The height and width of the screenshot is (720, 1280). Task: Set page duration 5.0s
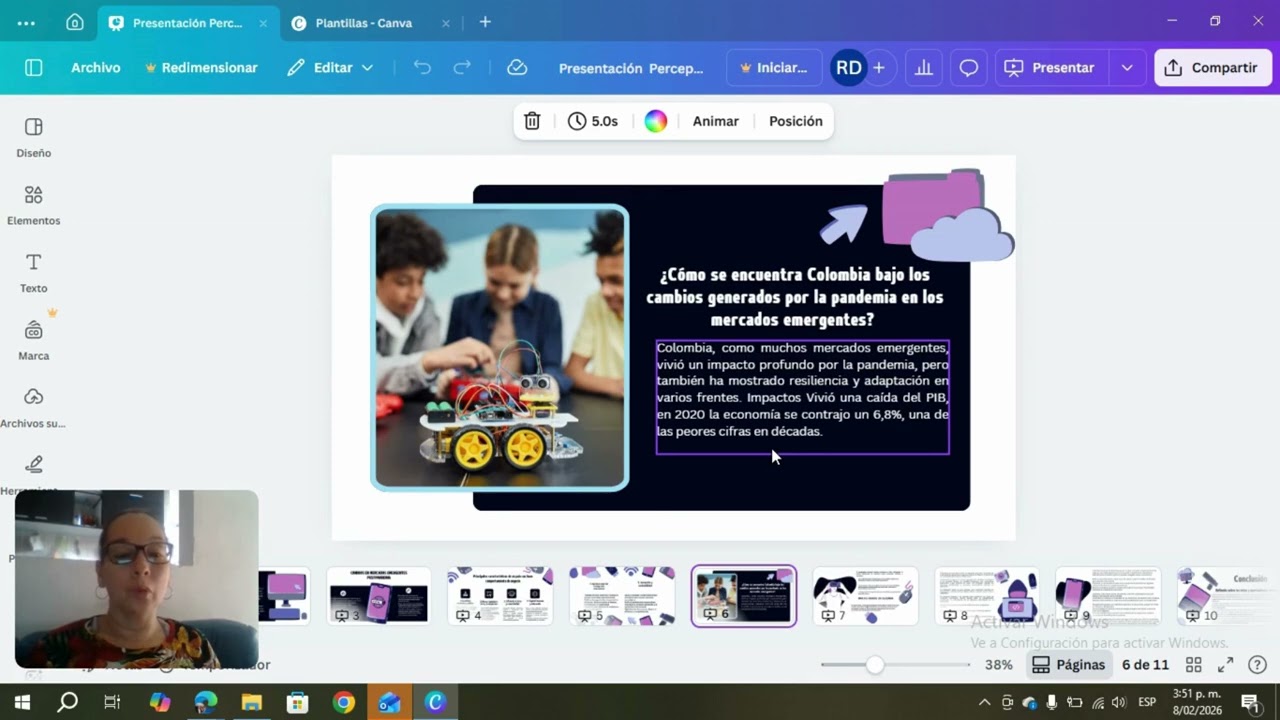point(593,121)
